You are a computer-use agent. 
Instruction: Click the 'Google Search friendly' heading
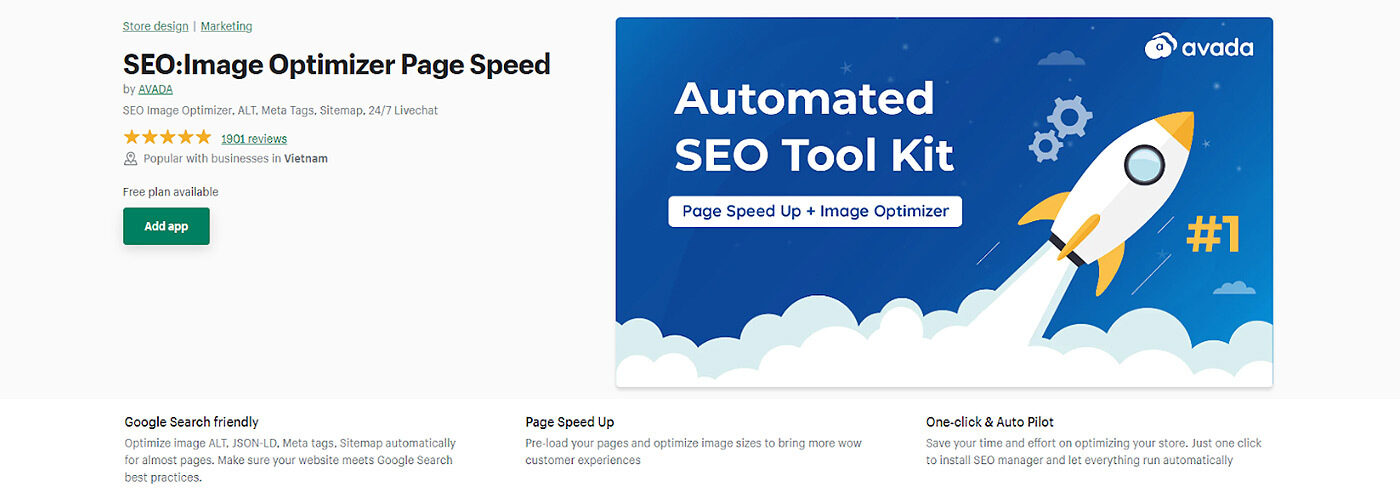point(191,422)
